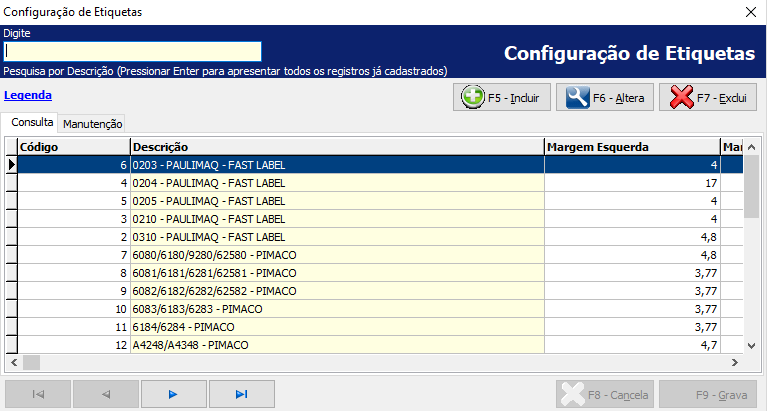This screenshot has width=767, height=411.
Task: Open the Legenda link
Action: tap(28, 96)
